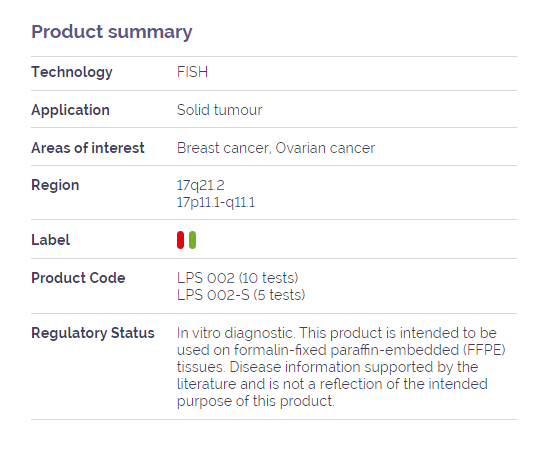Image resolution: width=533 pixels, height=453 pixels.
Task: Click the Region row label
Action: tap(55, 186)
